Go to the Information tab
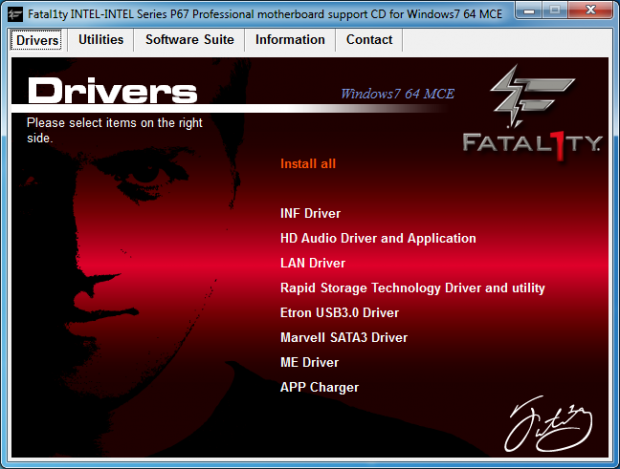The image size is (620, 469). [x=290, y=40]
